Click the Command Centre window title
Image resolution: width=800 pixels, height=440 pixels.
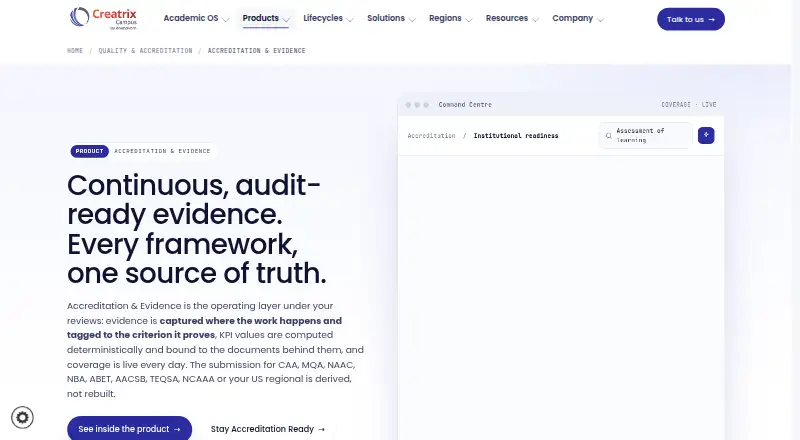click(x=465, y=105)
